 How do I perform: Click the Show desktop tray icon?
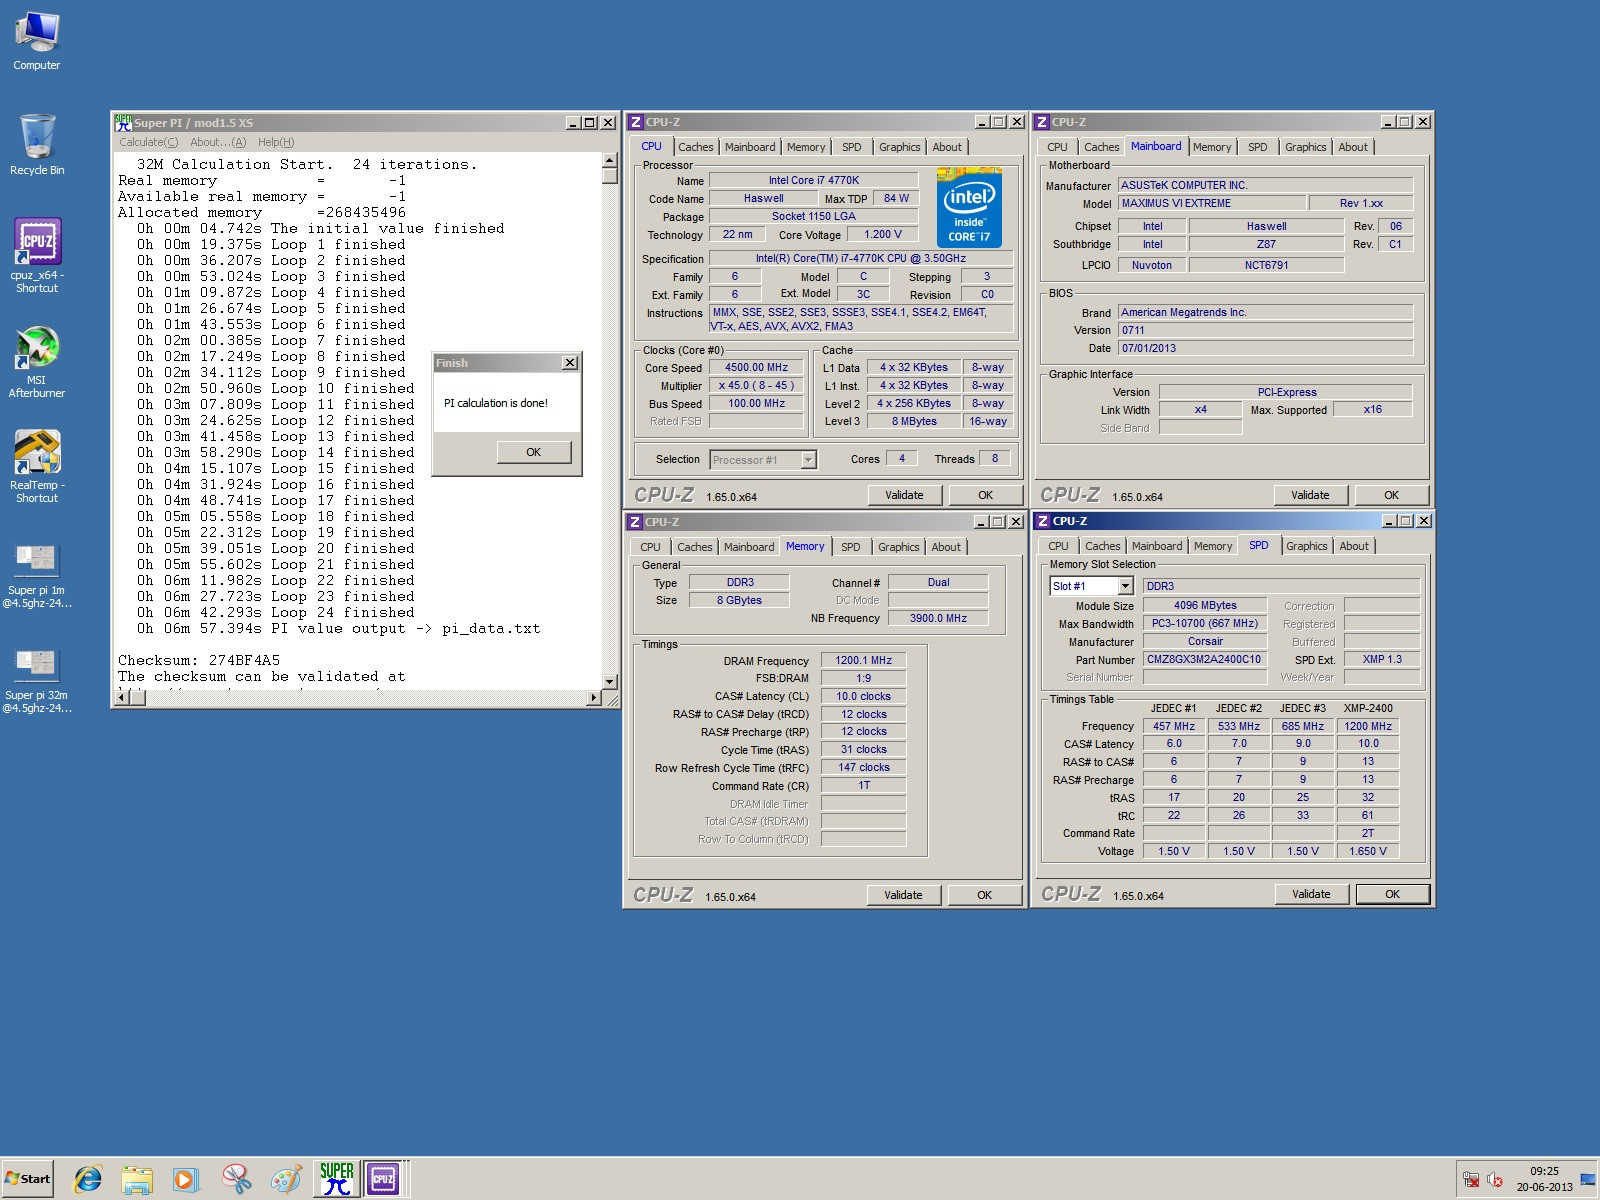tap(1588, 1180)
